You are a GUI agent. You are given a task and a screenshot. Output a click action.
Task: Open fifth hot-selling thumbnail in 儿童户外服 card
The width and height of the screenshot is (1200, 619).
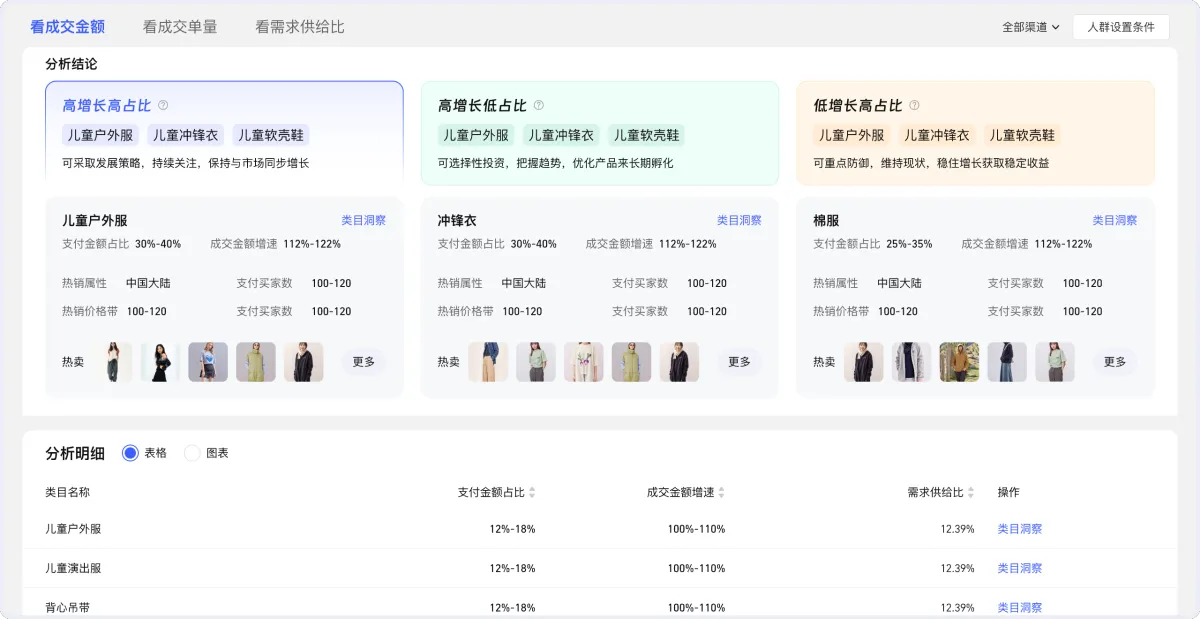(303, 362)
